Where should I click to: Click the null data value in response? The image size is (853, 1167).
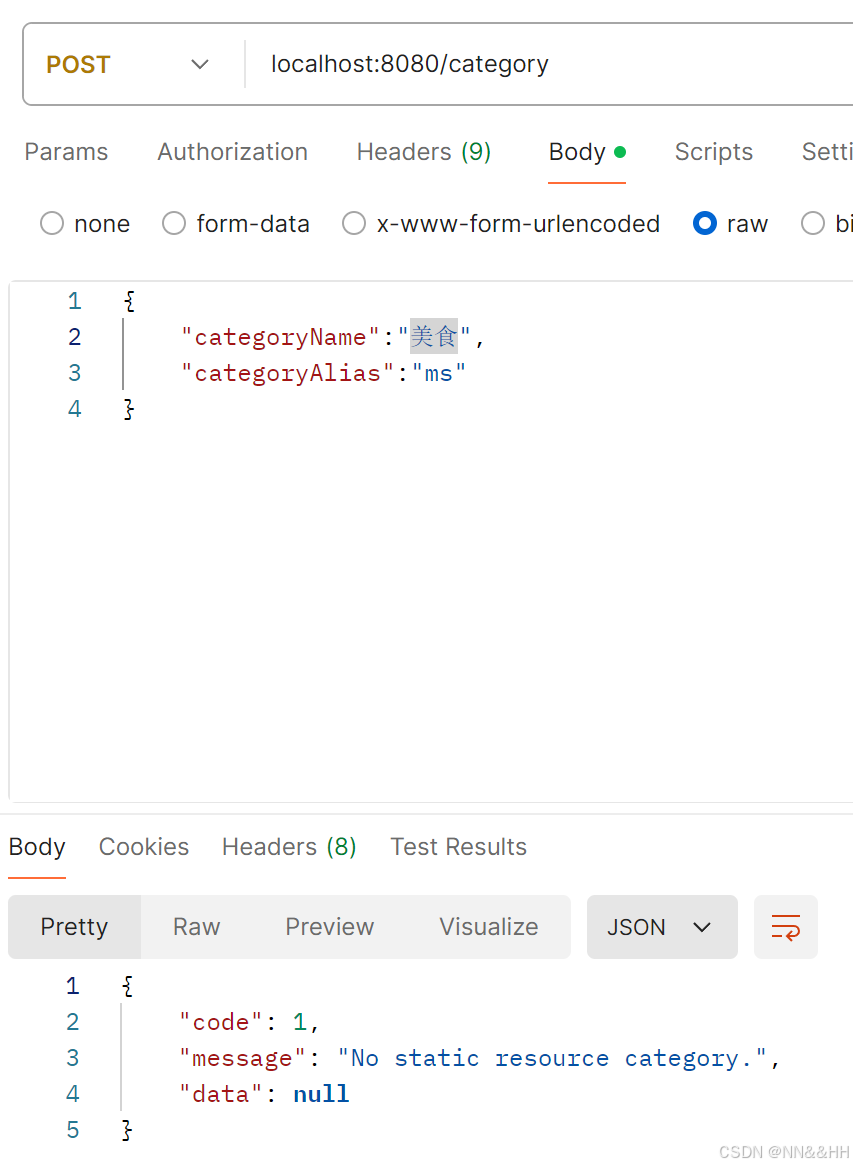pyautogui.click(x=321, y=1094)
